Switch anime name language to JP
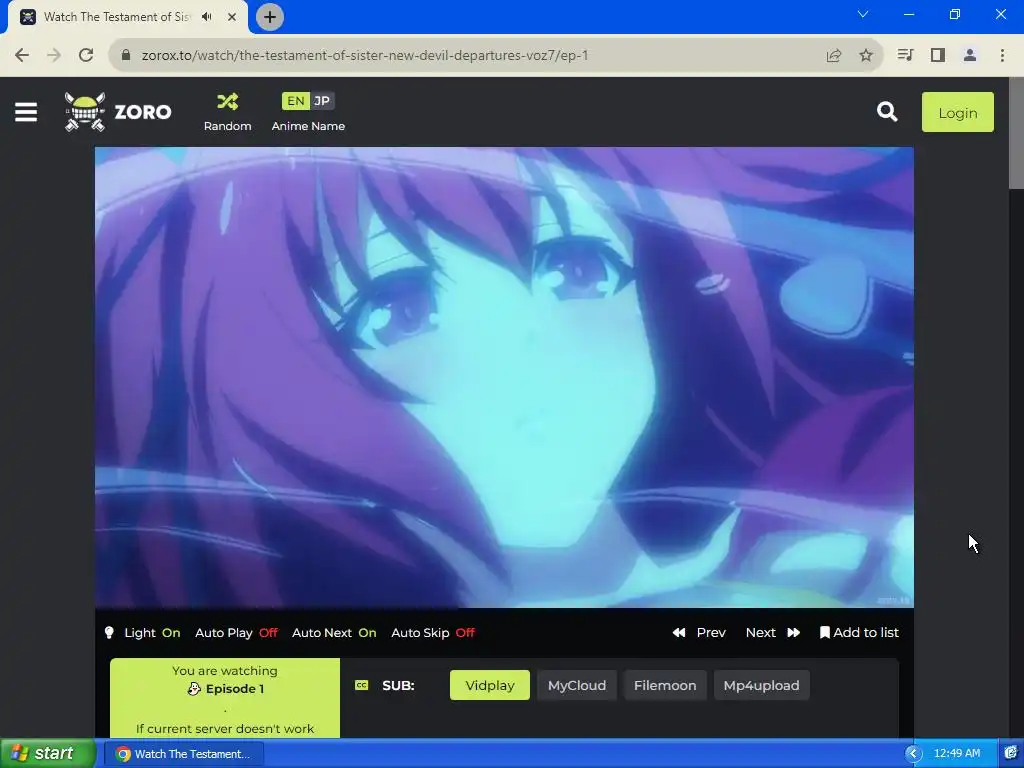The image size is (1024, 768). coord(322,101)
